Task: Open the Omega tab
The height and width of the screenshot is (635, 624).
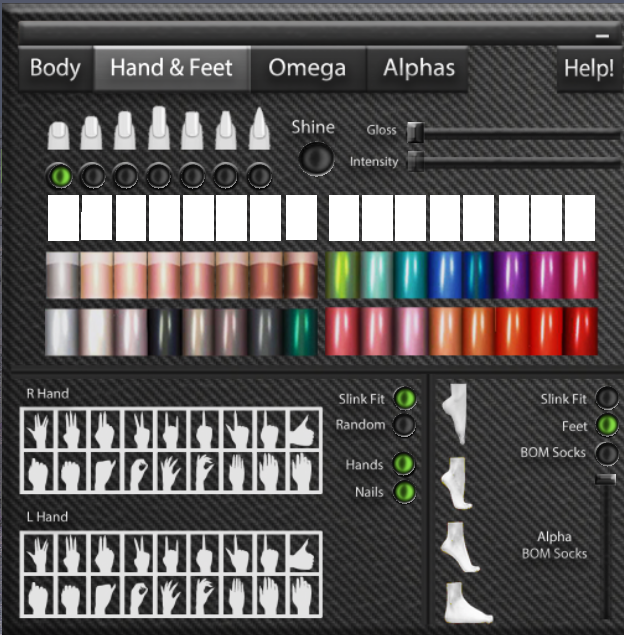Action: click(308, 68)
